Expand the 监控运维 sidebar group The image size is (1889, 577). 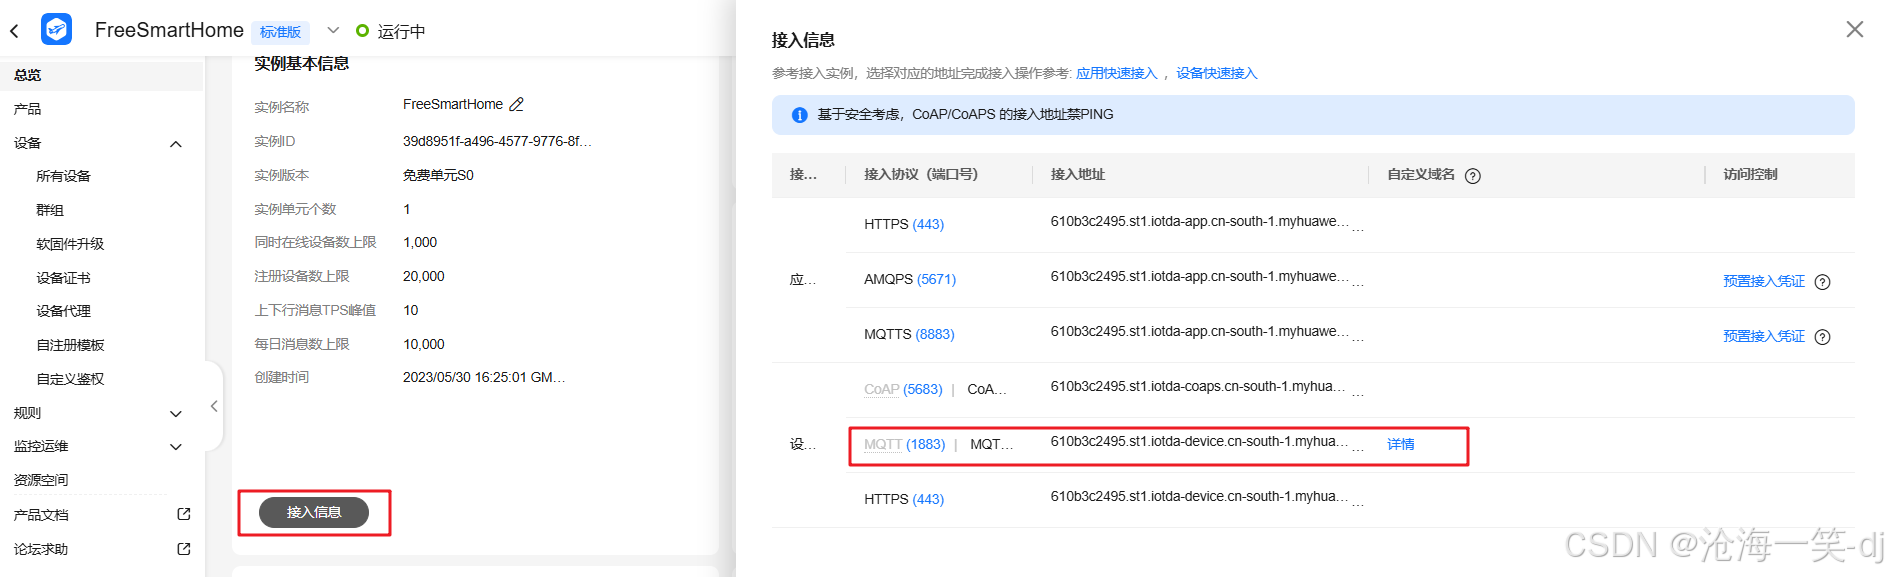[176, 447]
